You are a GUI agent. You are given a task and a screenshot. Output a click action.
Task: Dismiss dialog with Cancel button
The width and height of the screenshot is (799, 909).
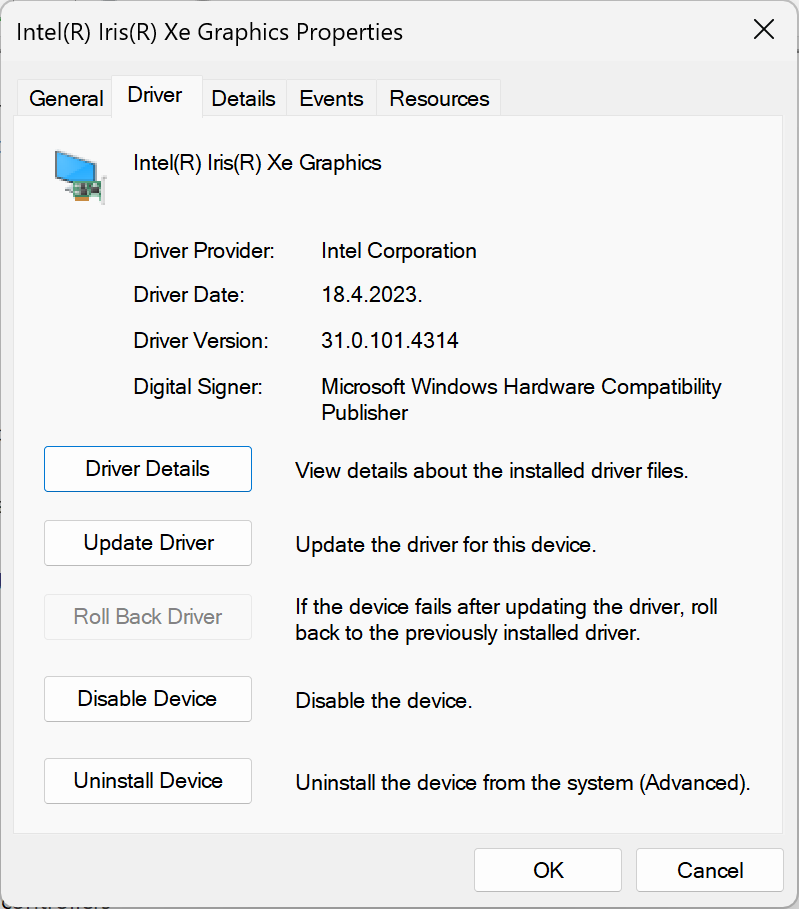[x=710, y=870]
